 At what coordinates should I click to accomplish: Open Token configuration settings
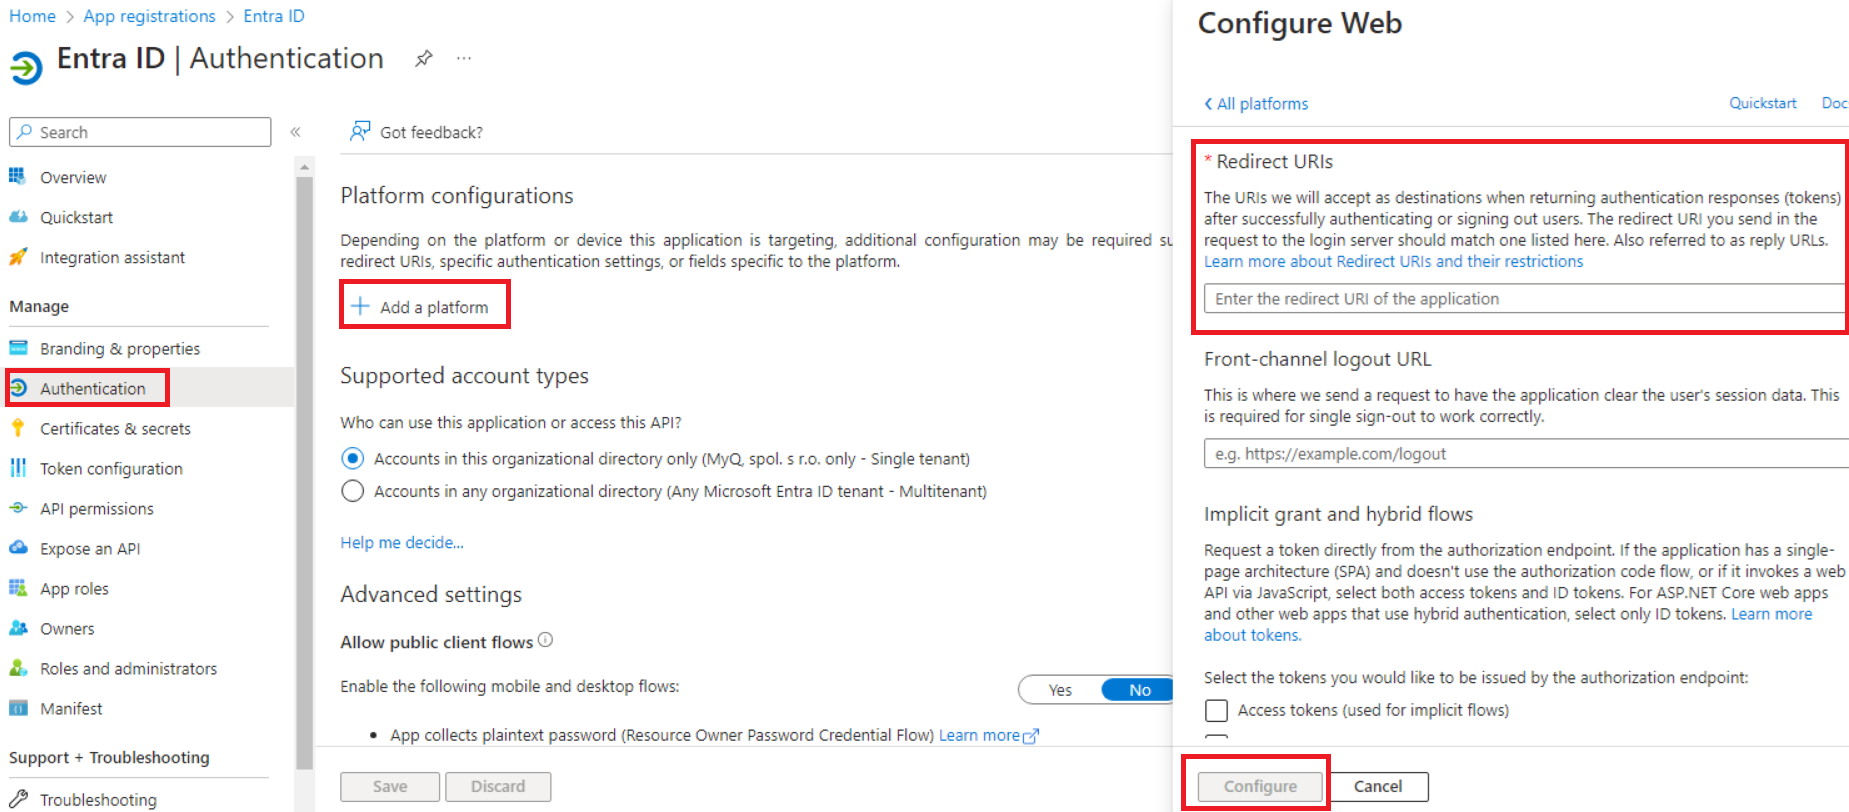tap(111, 468)
